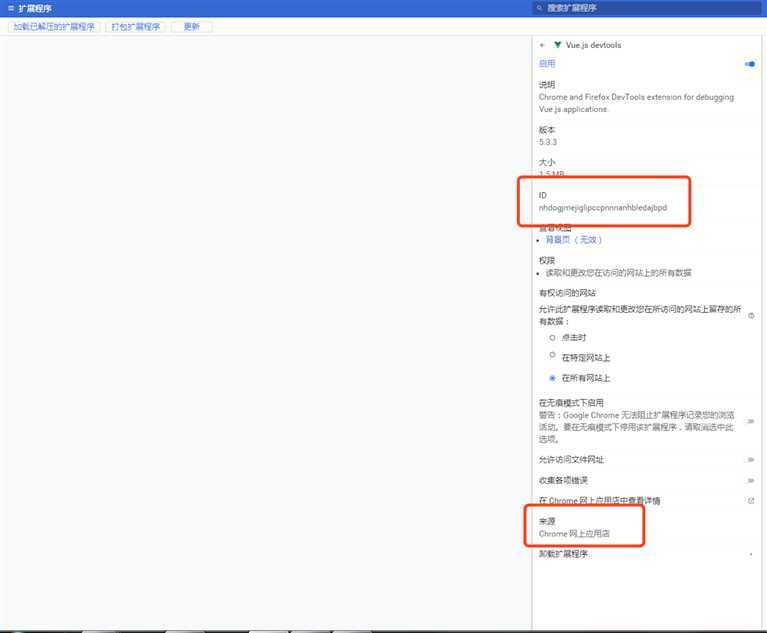767x633 pixels.
Task: Click the 有权访问的网站 heading
Action: pyautogui.click(x=567, y=293)
